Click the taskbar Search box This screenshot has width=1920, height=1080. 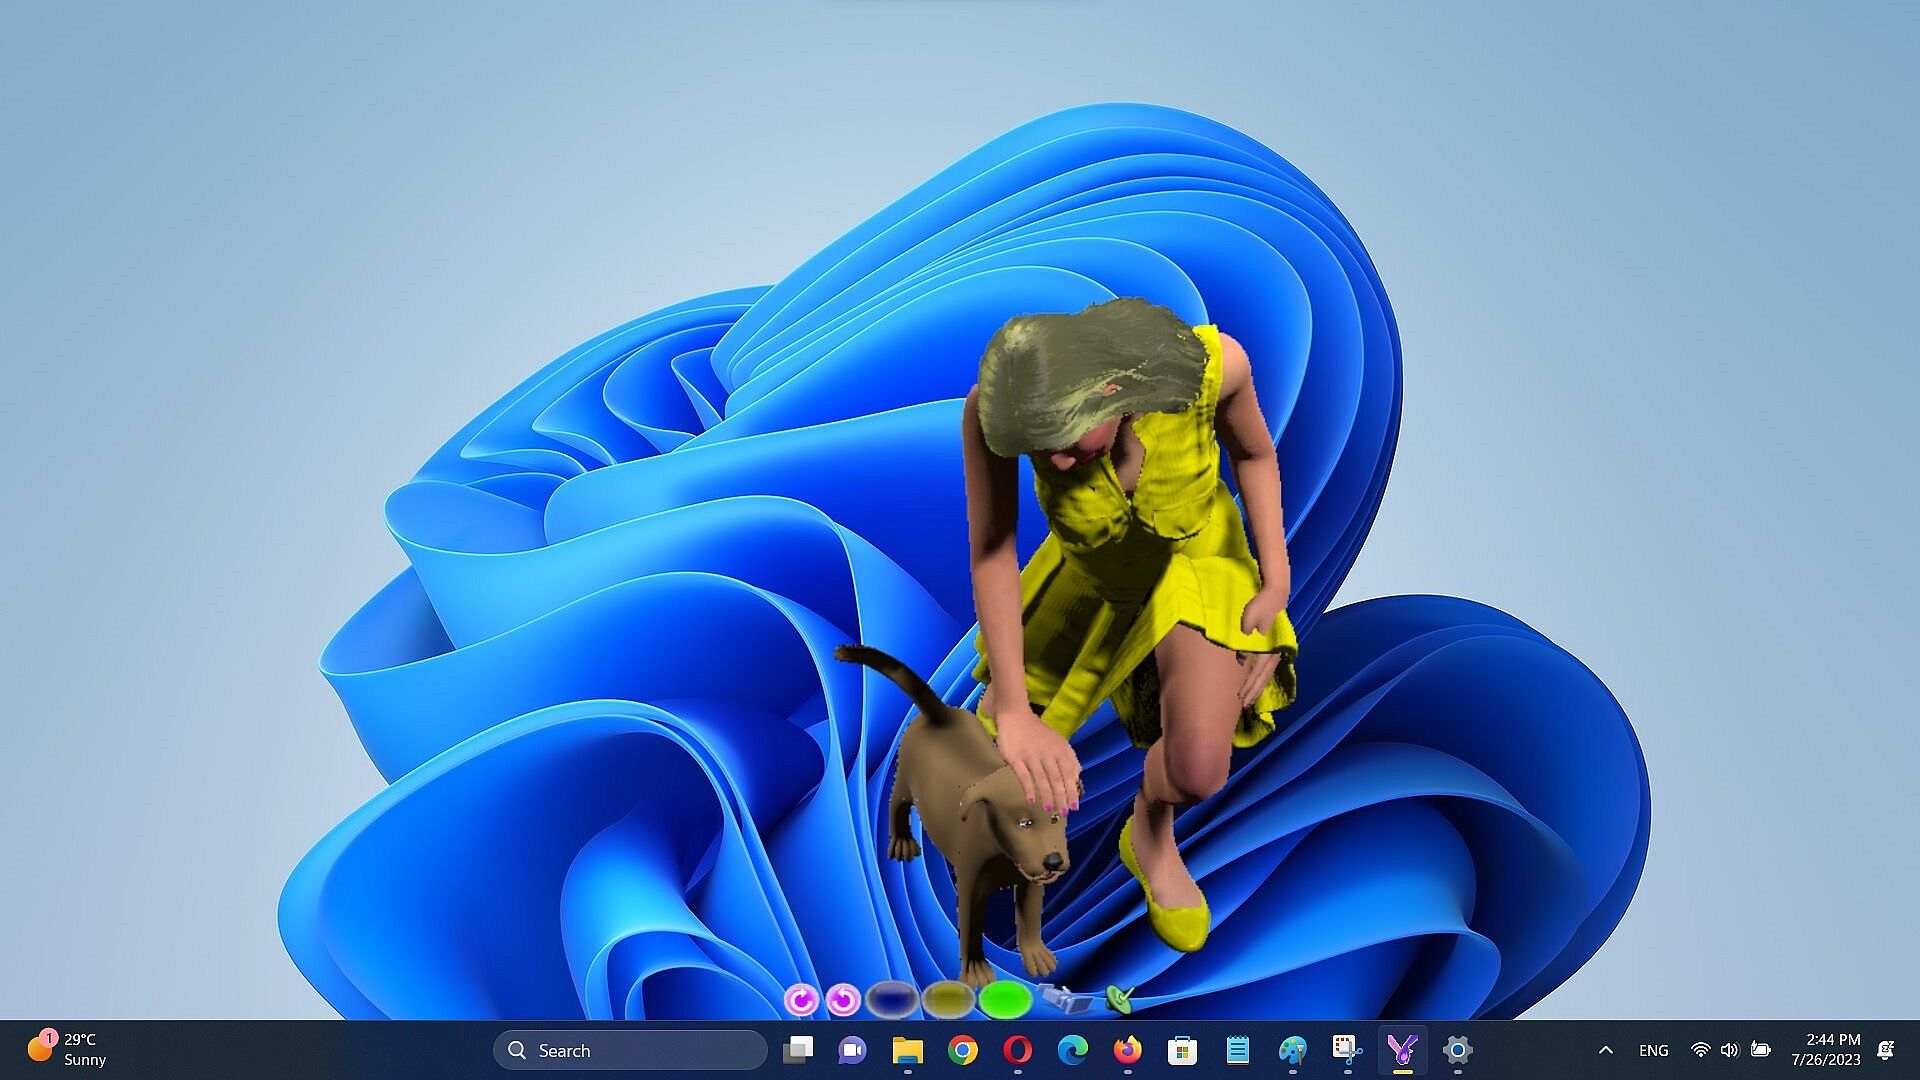pyautogui.click(x=630, y=1050)
